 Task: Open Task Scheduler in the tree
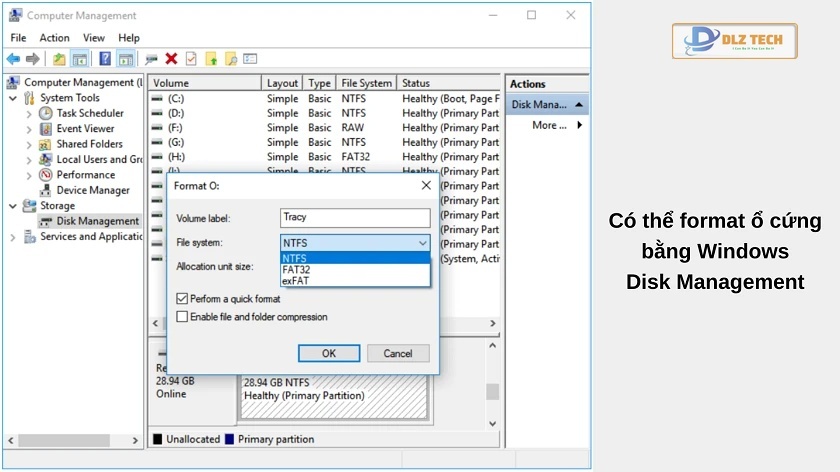[x=90, y=113]
